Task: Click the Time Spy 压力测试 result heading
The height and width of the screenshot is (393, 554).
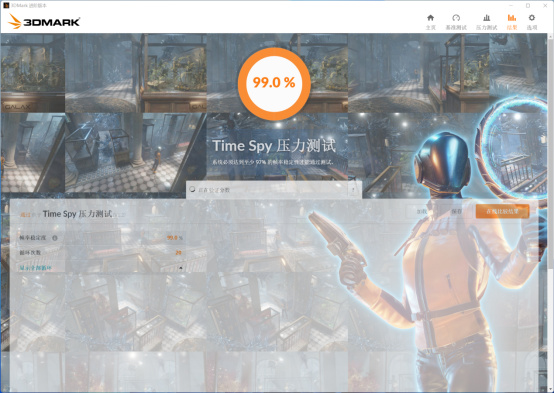Action: coord(77,214)
